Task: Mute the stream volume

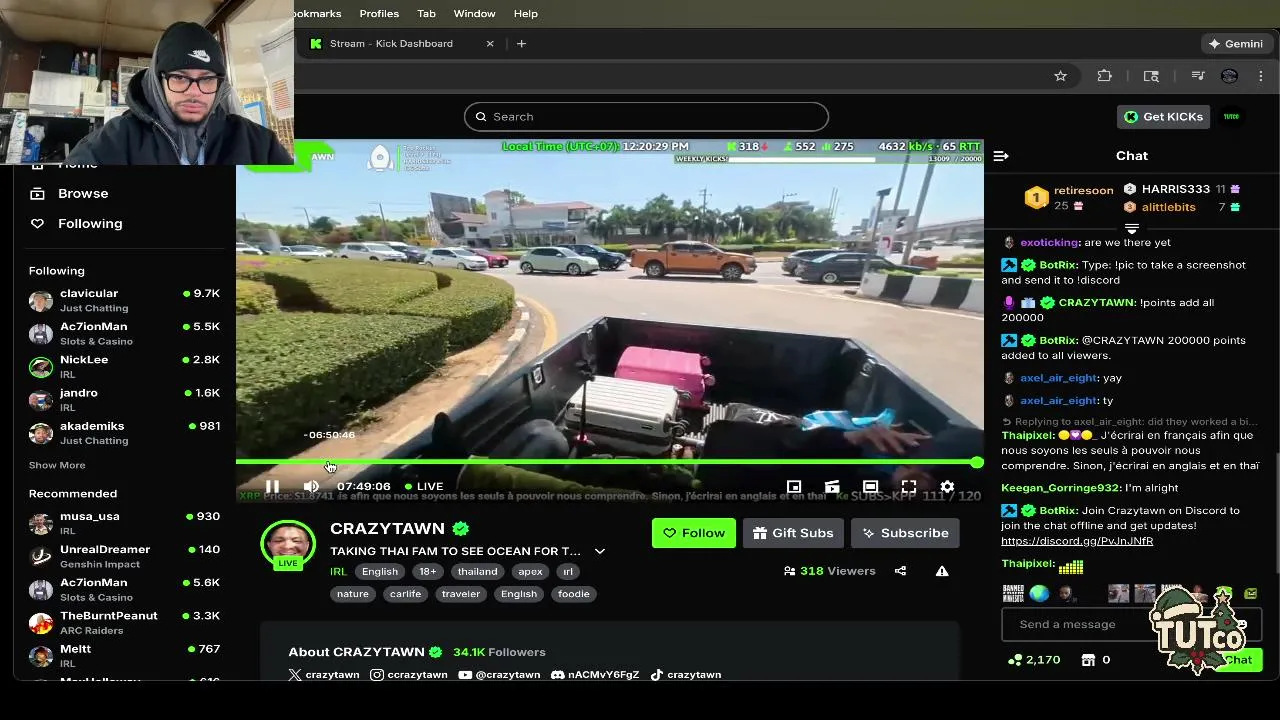Action: coord(311,486)
